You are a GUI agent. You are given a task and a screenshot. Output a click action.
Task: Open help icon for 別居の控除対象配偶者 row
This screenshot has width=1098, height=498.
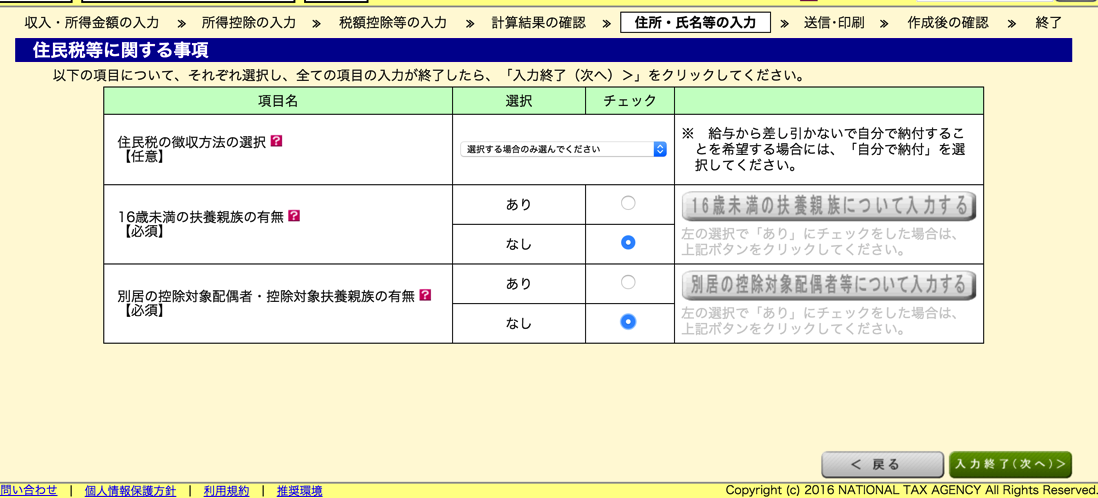coord(425,296)
